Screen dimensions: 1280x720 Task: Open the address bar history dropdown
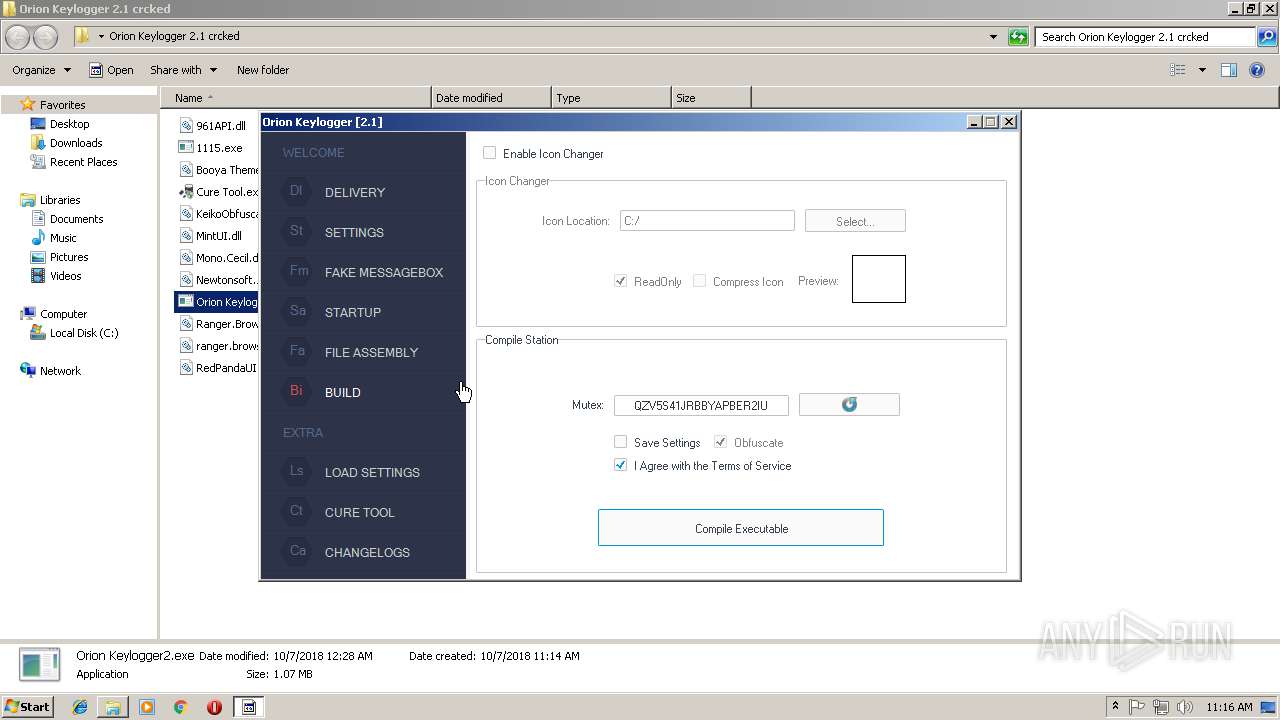pyautogui.click(x=993, y=37)
